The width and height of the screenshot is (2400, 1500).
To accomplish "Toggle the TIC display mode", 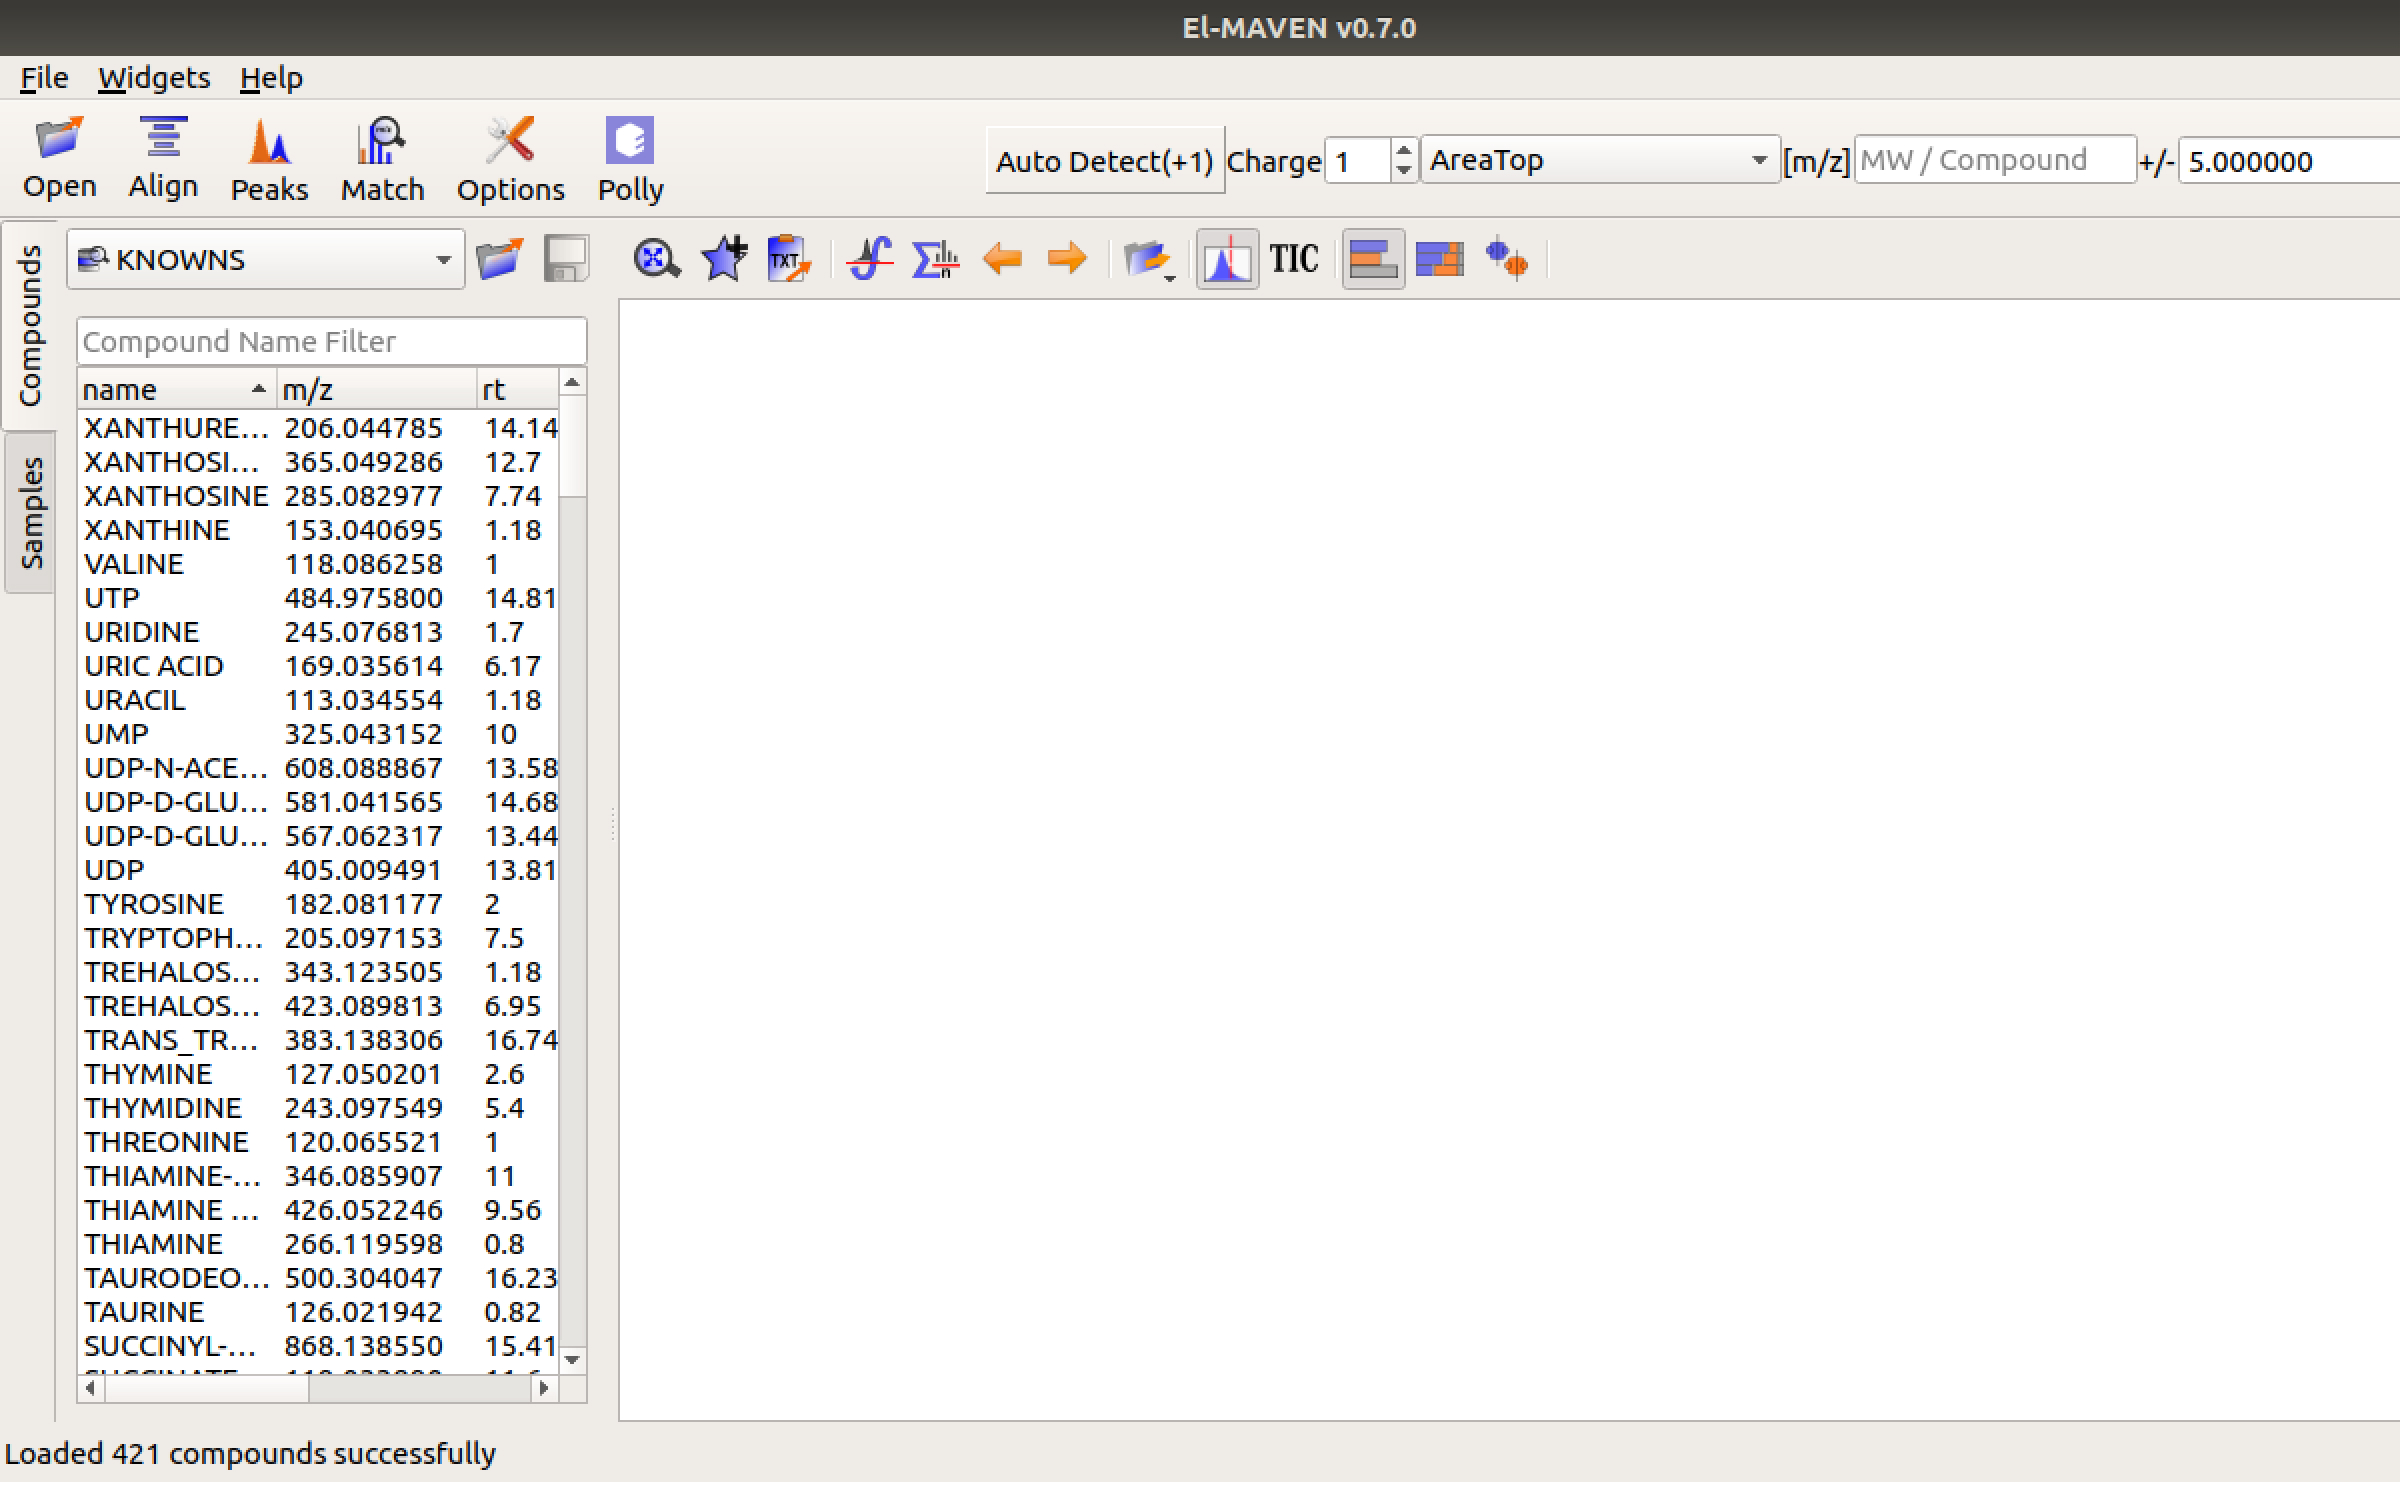I will 1294,259.
